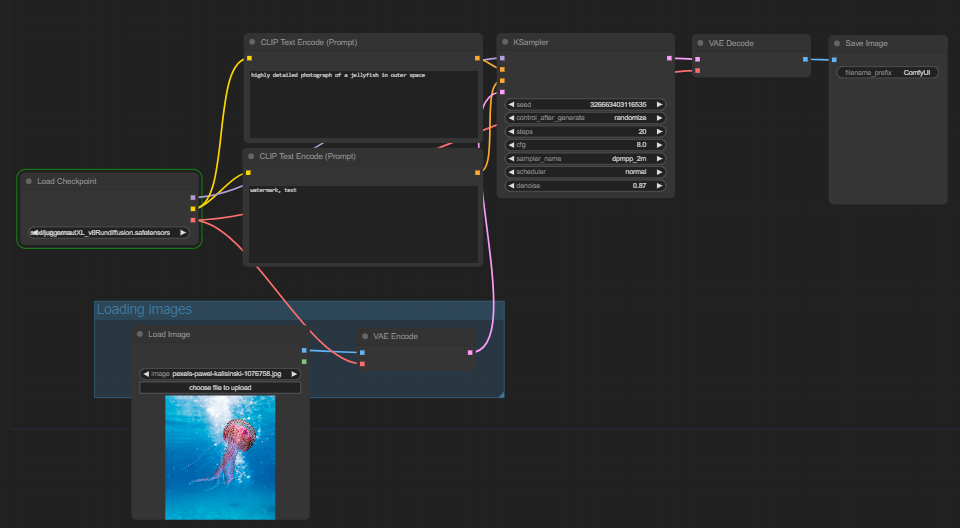Click the watermark prompt node's yellow clip input
Viewport: 960px width, 528px height.
pos(248,173)
